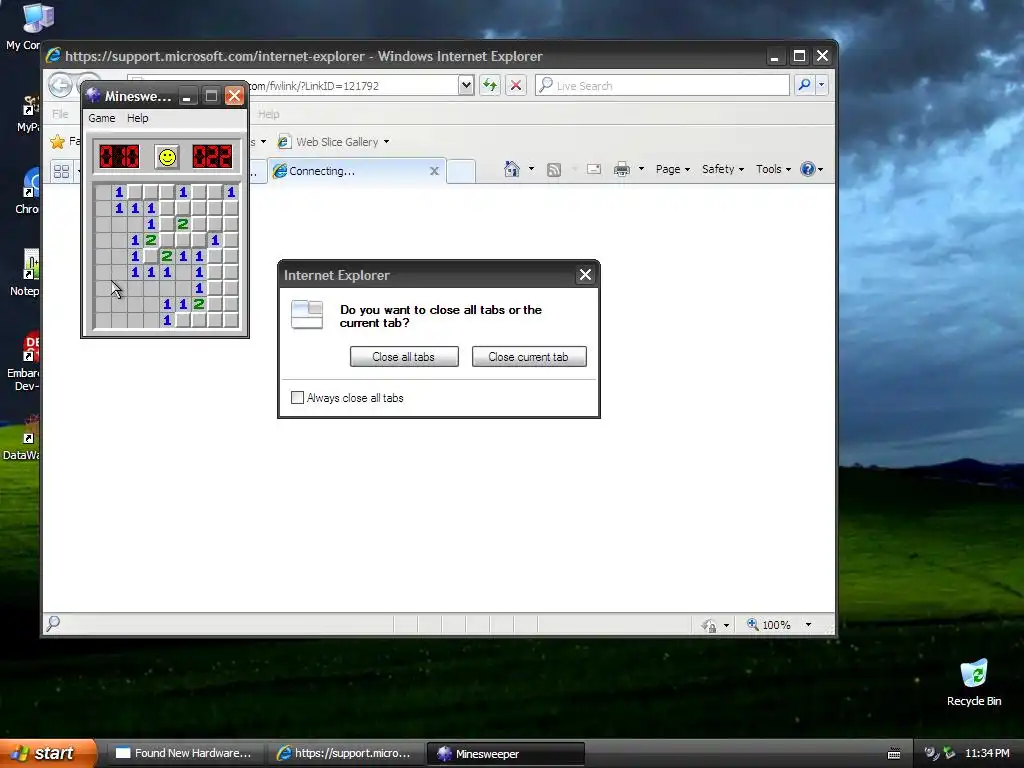This screenshot has height=768, width=1024.
Task: Click the Live Search input field
Action: click(x=662, y=86)
